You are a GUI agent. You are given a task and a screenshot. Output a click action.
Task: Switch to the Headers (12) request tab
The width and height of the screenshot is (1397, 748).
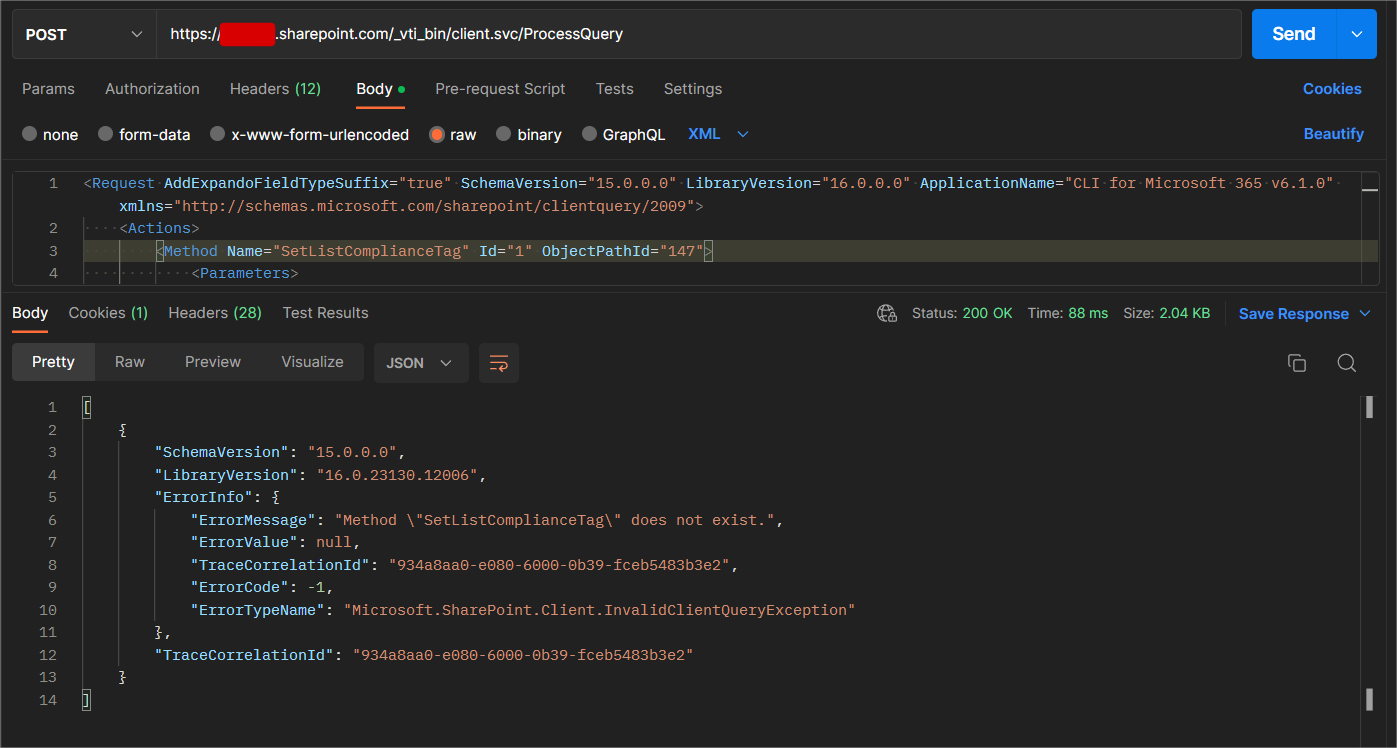(x=275, y=89)
